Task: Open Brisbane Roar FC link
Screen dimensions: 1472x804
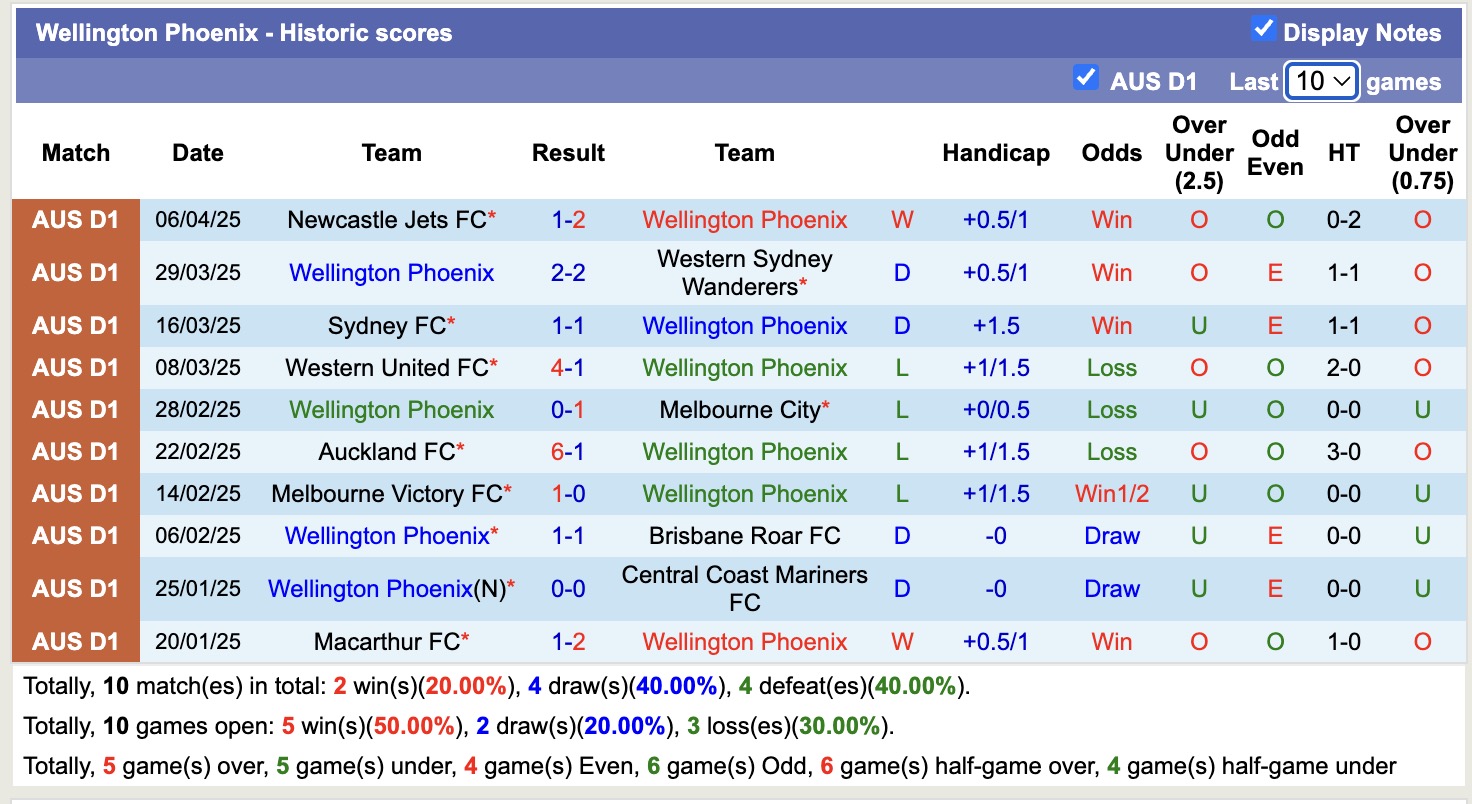Action: coord(744,535)
